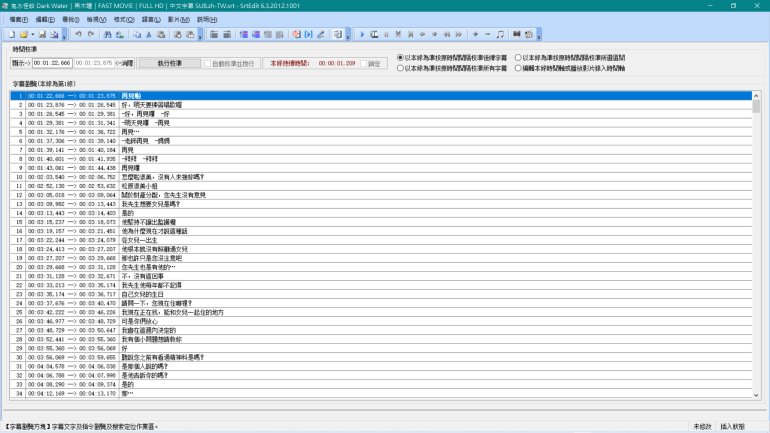Click the Undo arrow icon

[79, 34]
